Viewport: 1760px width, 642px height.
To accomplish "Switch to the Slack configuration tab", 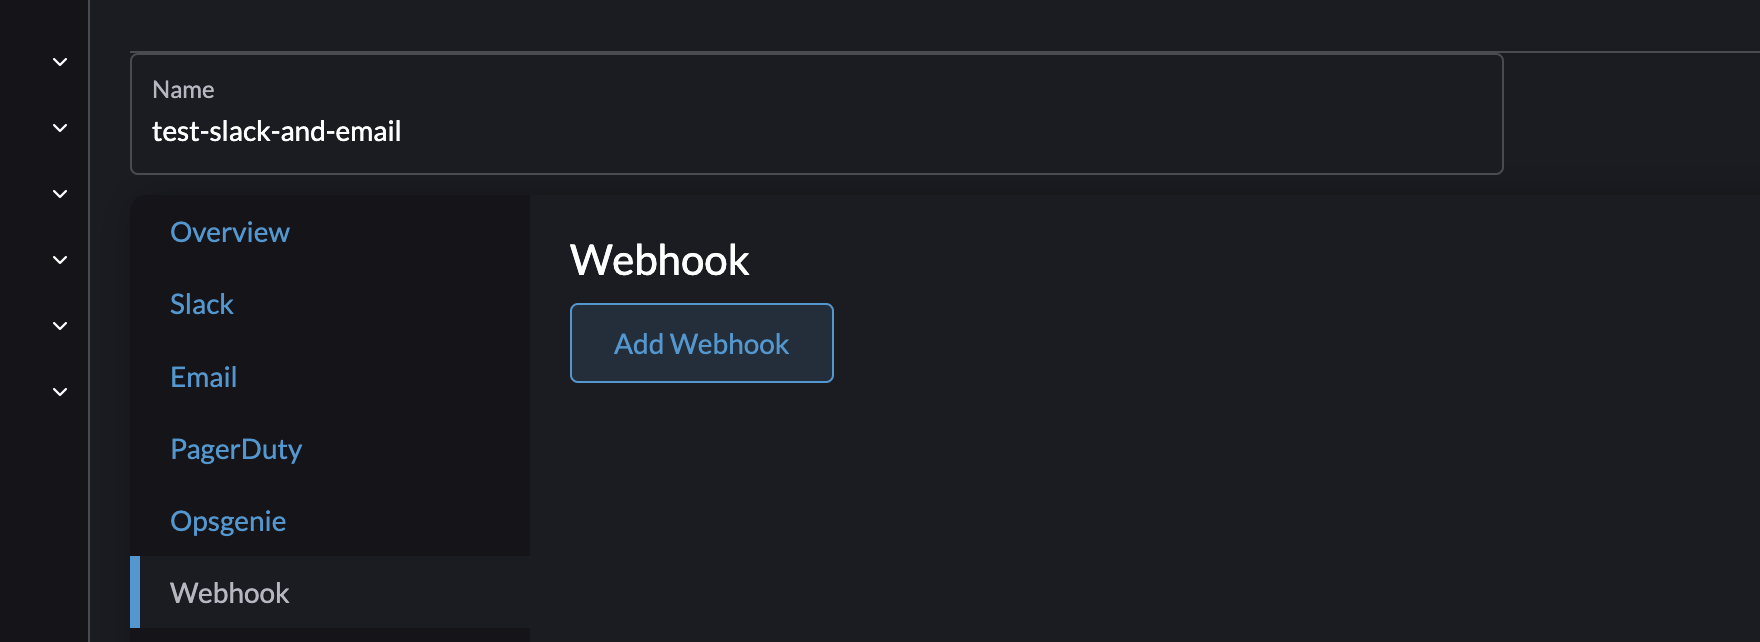I will [x=201, y=304].
